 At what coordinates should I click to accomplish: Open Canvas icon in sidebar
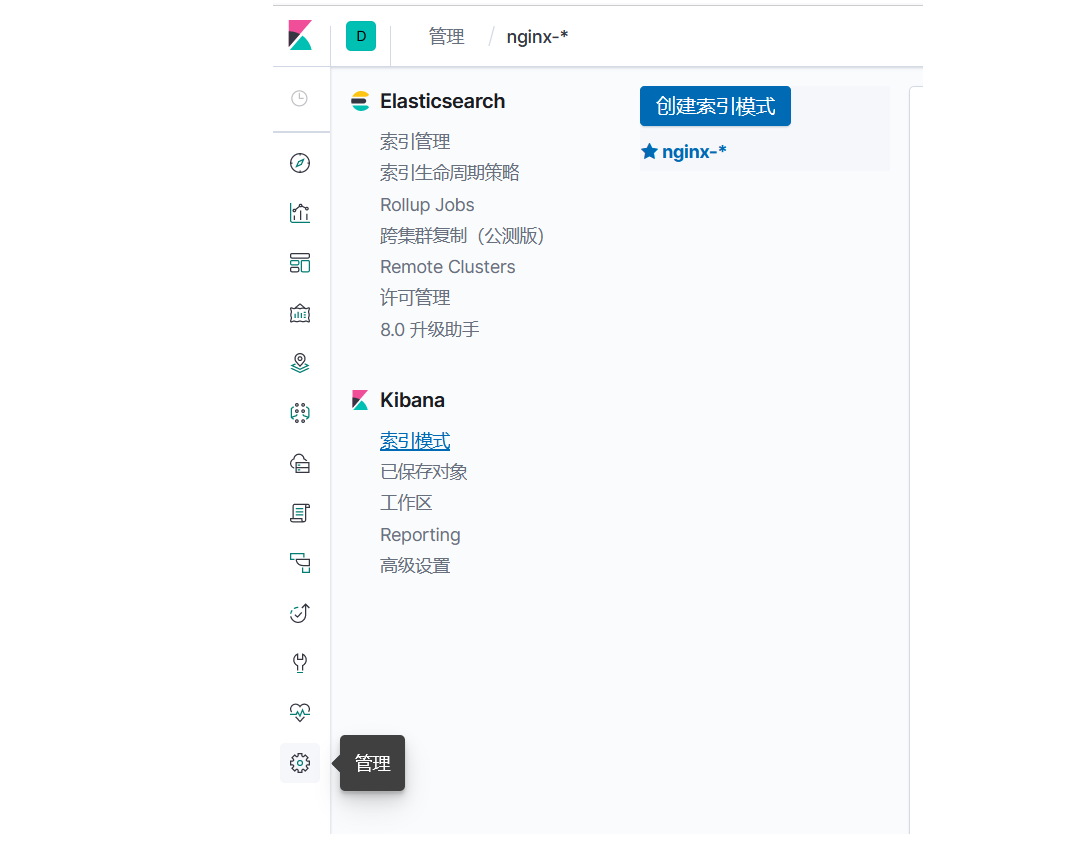point(300,313)
